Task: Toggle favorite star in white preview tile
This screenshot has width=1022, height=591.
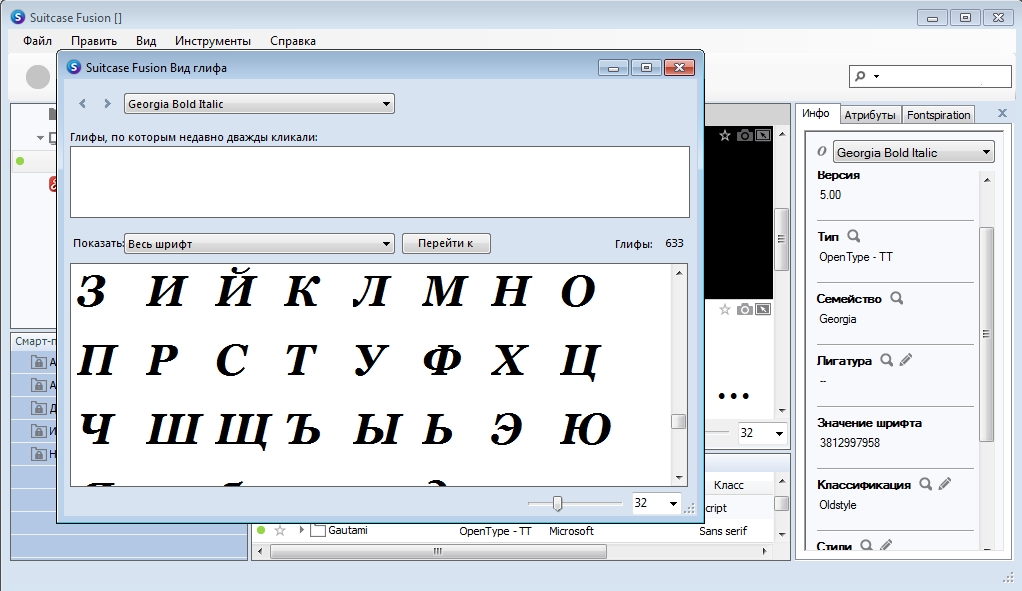Action: [x=725, y=310]
